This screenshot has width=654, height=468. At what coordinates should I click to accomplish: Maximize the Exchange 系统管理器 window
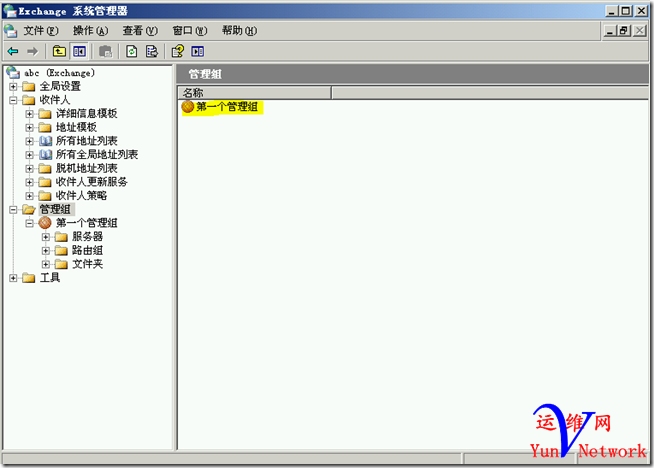point(626,11)
